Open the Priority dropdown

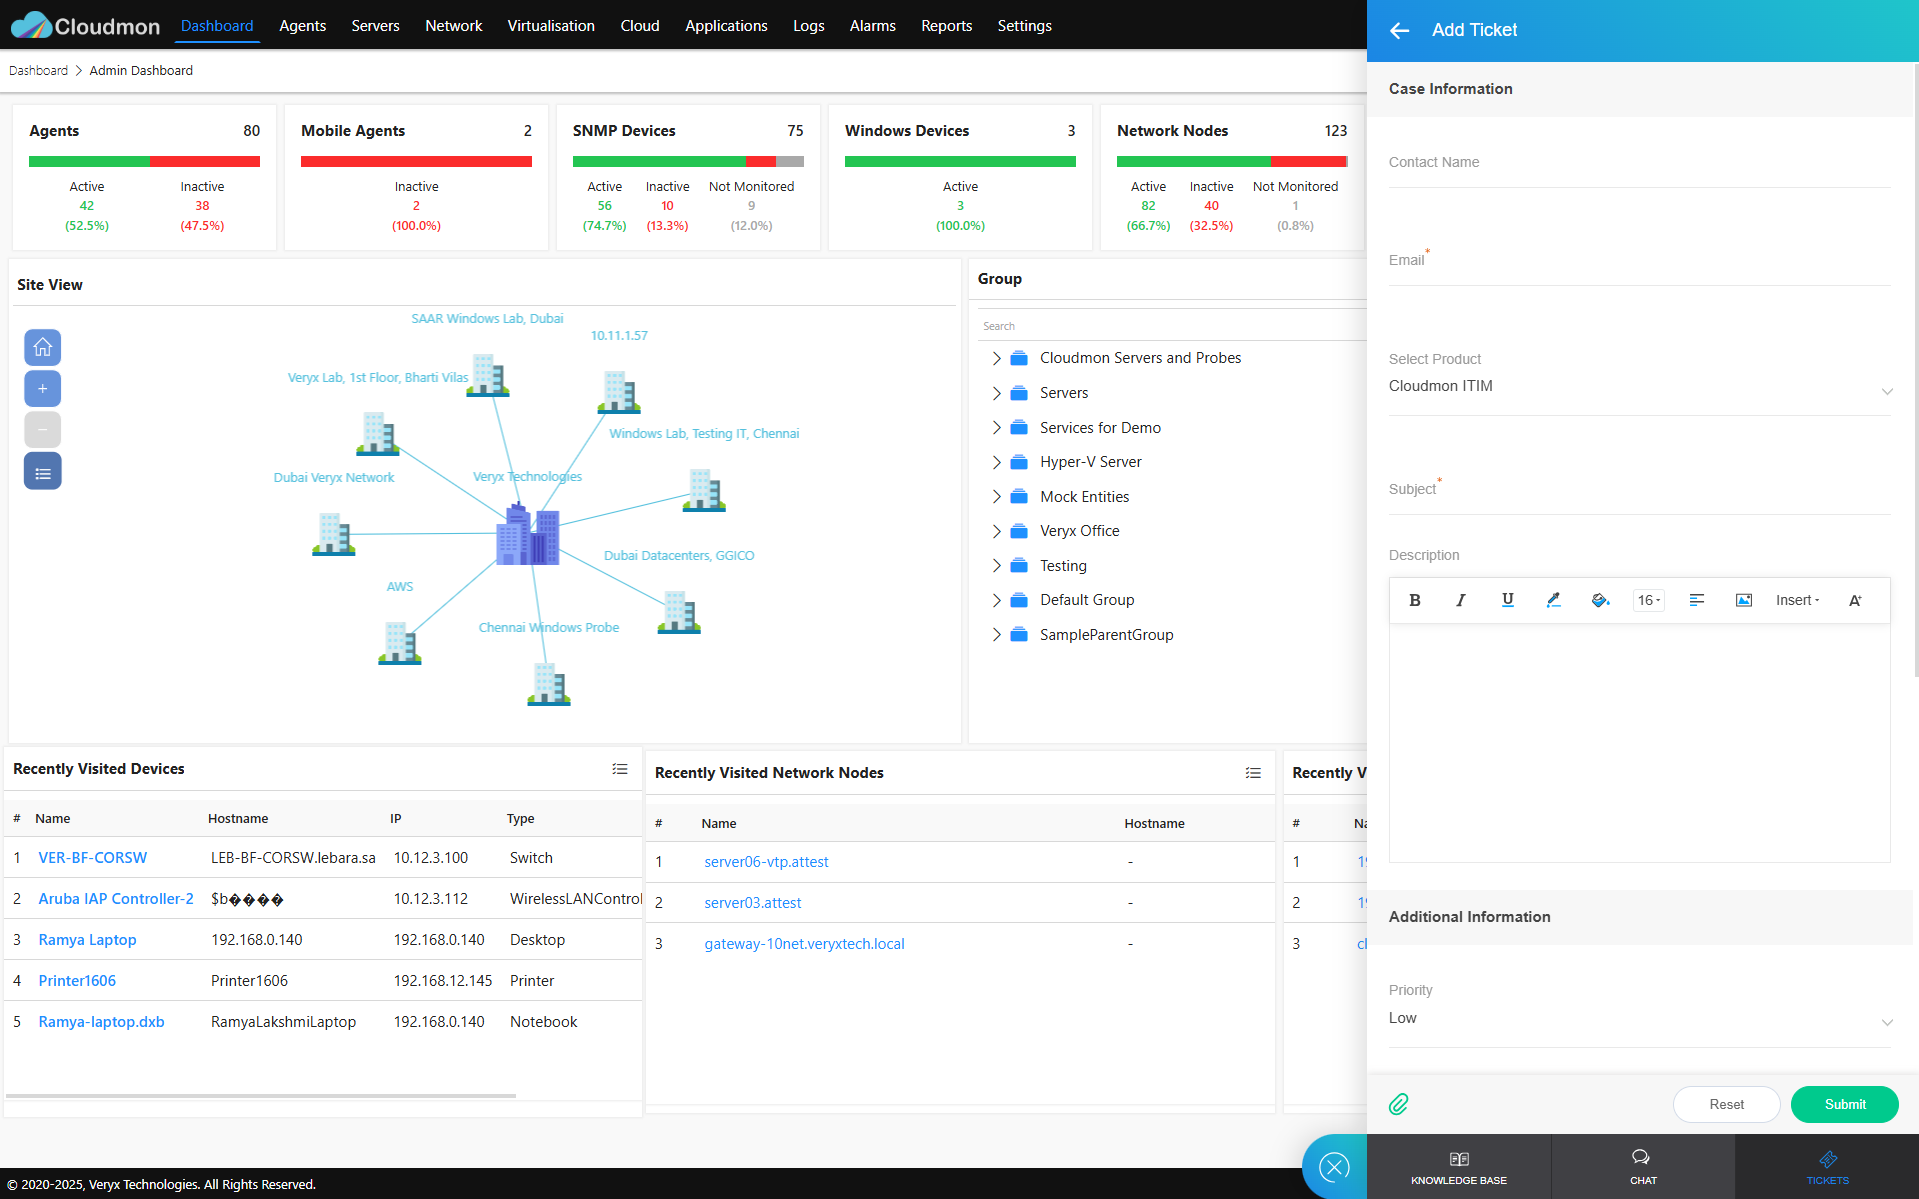click(x=1639, y=1019)
